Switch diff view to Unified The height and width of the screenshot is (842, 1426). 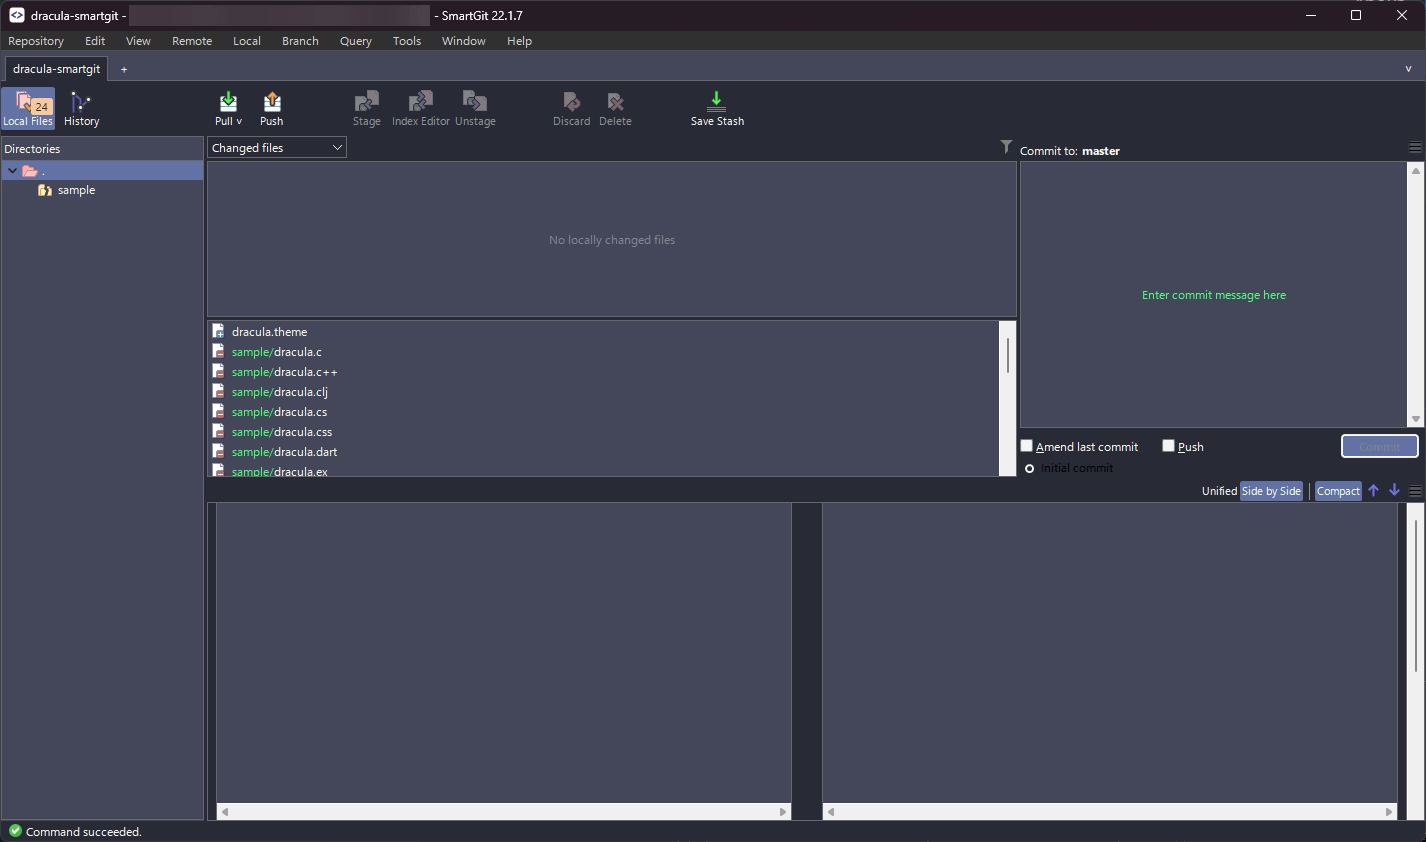pyautogui.click(x=1218, y=490)
